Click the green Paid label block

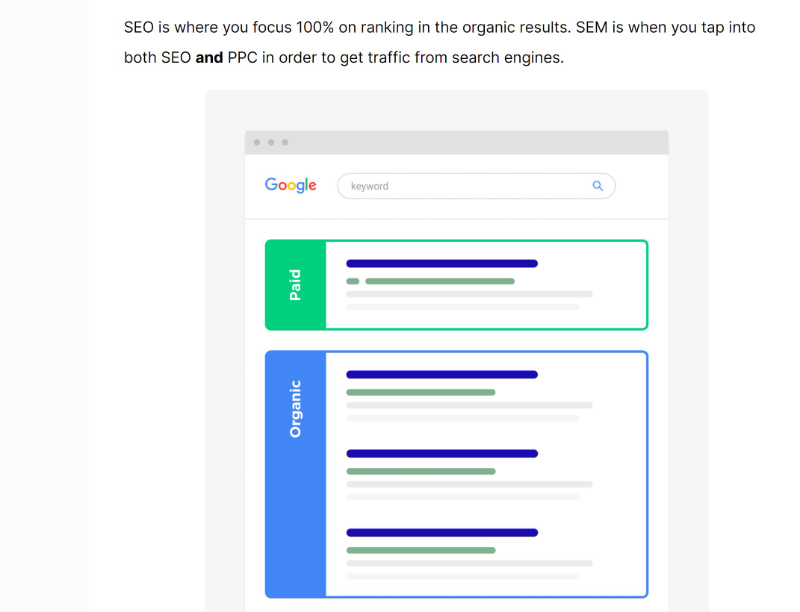(295, 285)
